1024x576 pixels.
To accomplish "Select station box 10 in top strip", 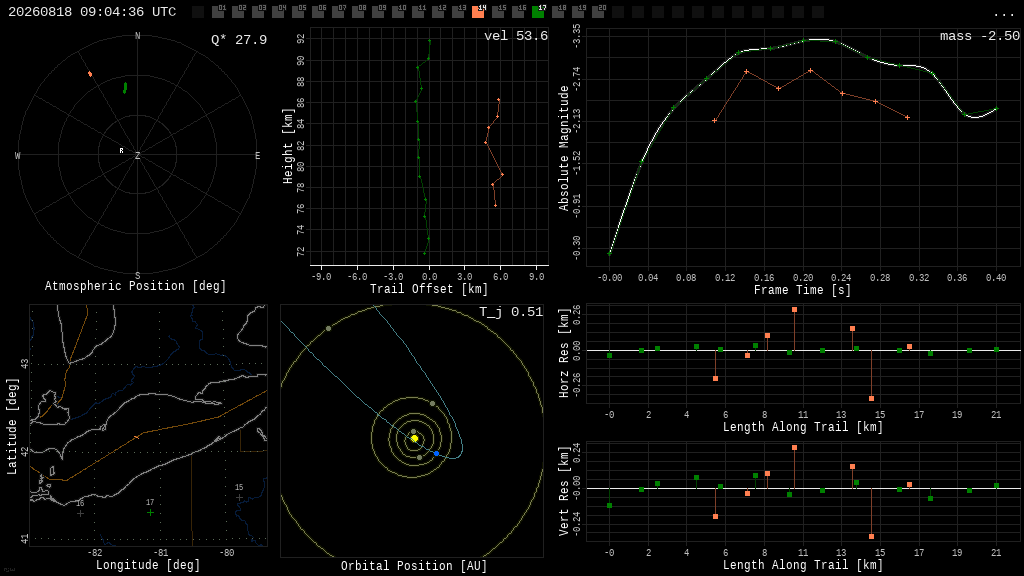I will [x=398, y=12].
